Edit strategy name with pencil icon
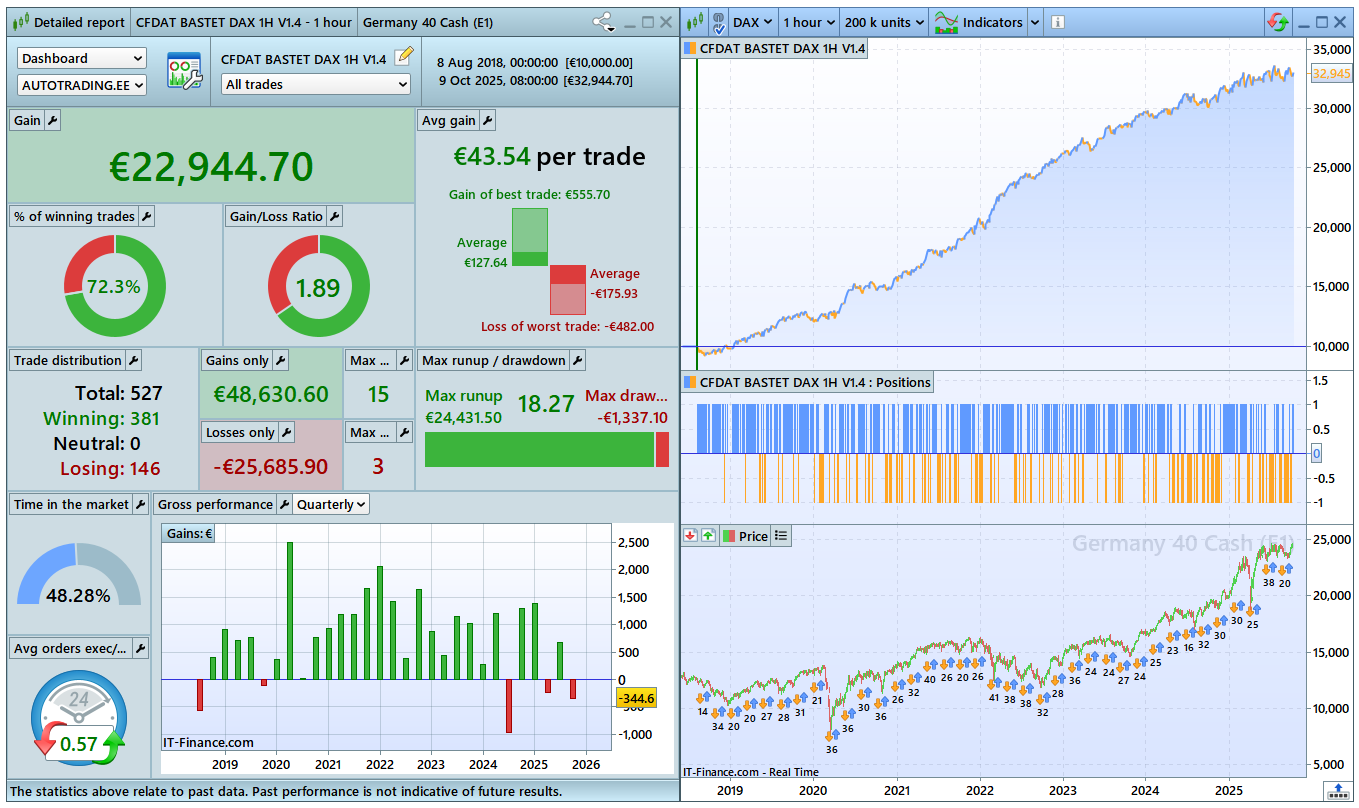The width and height of the screenshot is (1359, 808). click(403, 57)
